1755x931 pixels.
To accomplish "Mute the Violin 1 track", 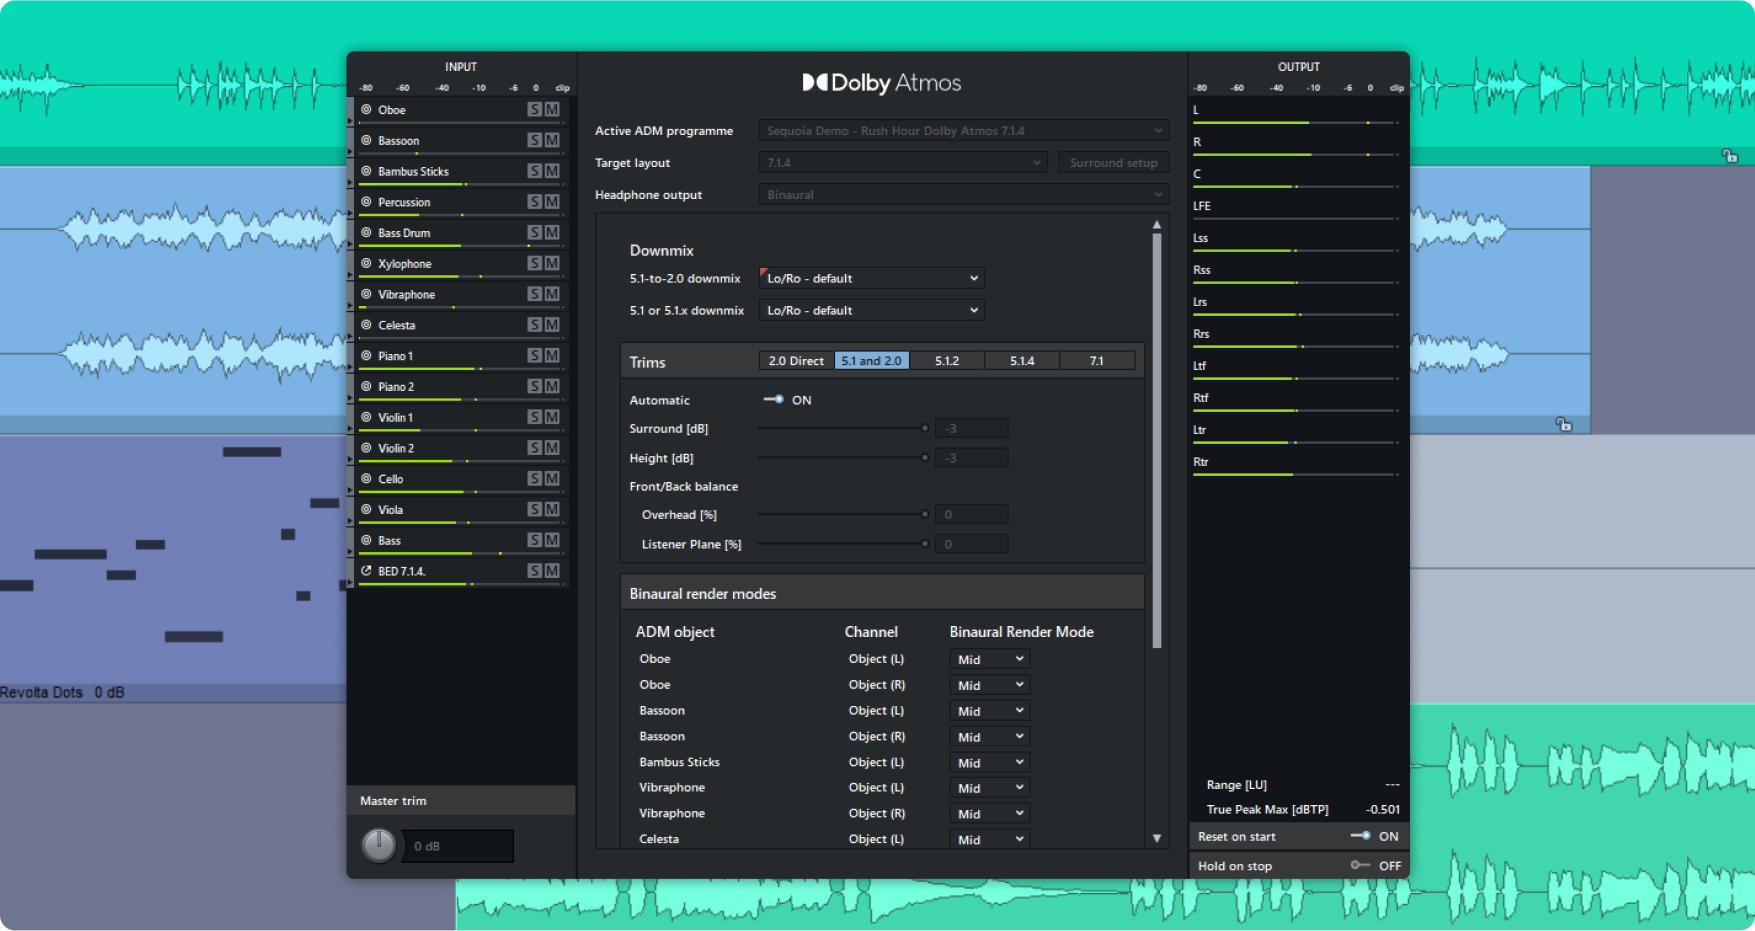I will 551,417.
